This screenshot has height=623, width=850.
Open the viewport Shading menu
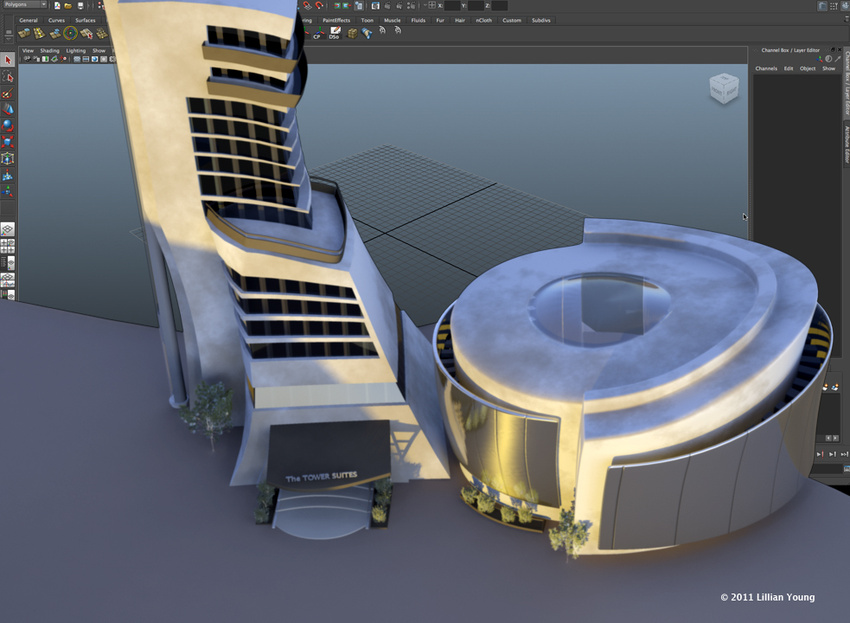click(x=49, y=50)
